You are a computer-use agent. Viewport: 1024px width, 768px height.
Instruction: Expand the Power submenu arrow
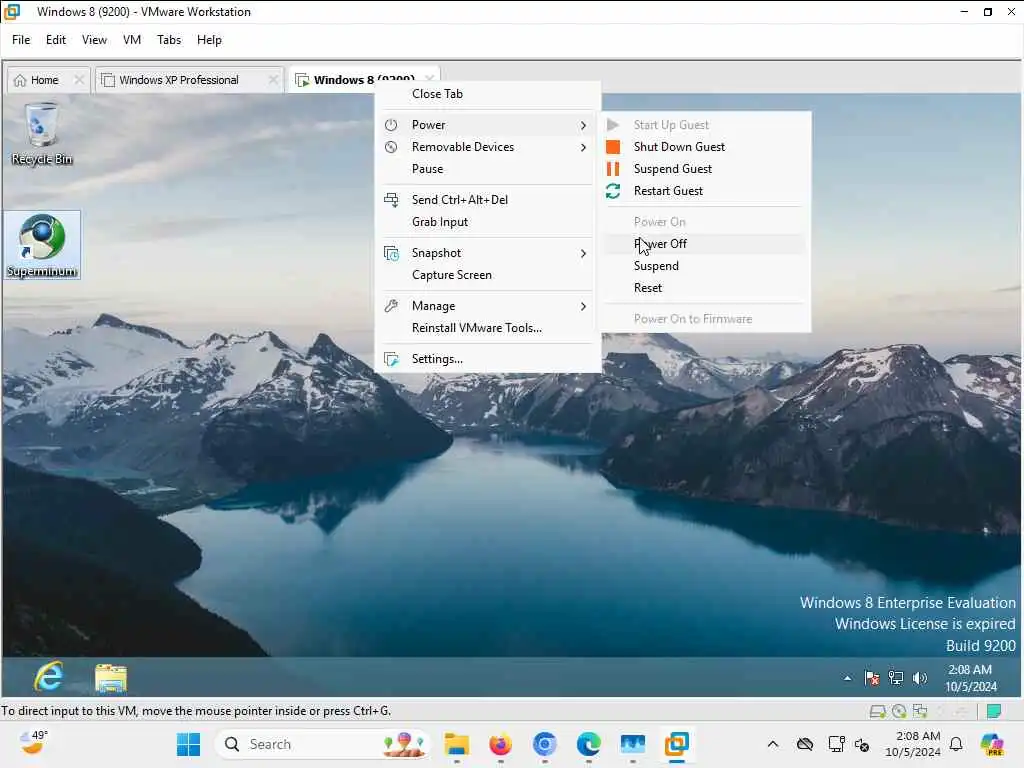(x=583, y=125)
